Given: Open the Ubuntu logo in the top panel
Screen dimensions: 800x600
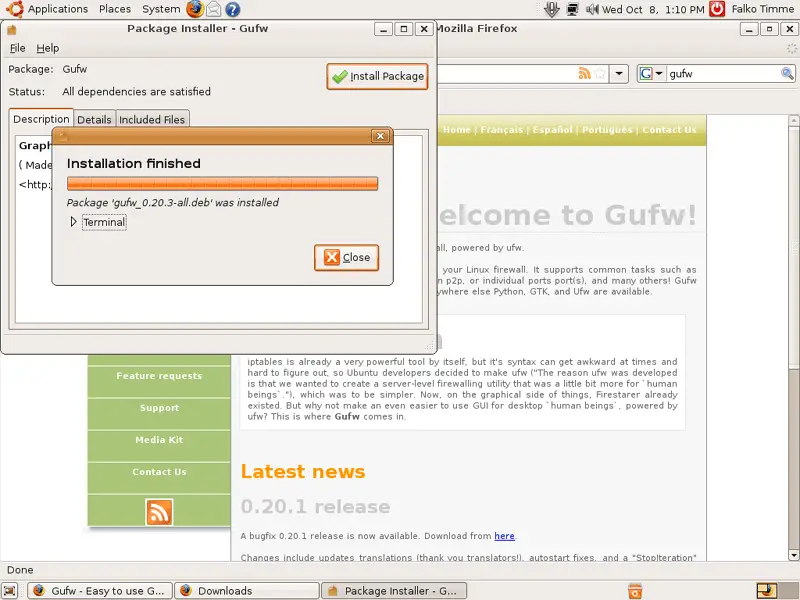Looking at the screenshot, I should point(14,9).
